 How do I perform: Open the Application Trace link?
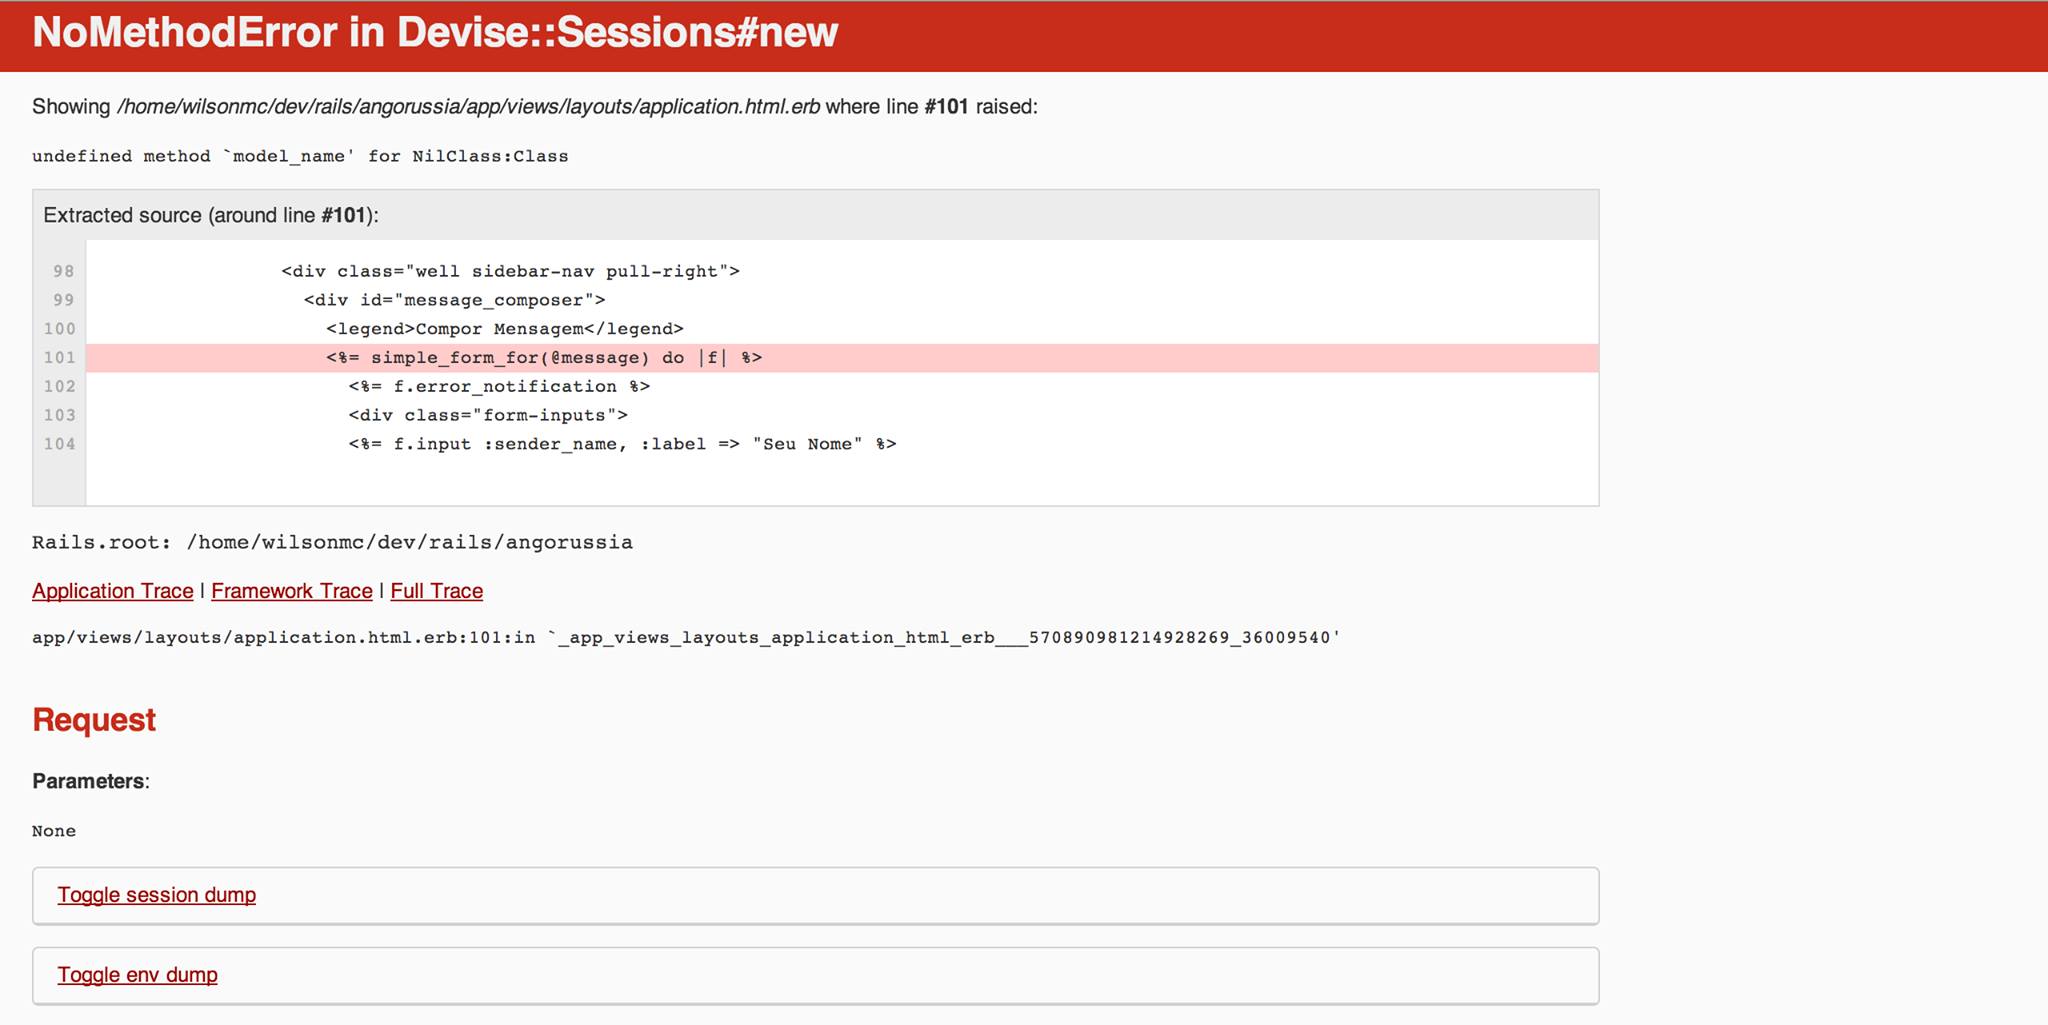click(112, 591)
